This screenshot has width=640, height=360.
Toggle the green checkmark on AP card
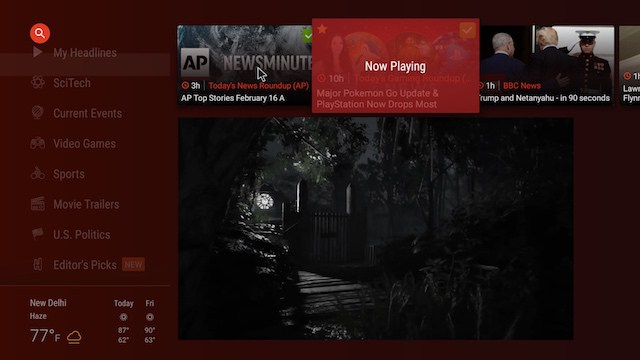tap(307, 36)
